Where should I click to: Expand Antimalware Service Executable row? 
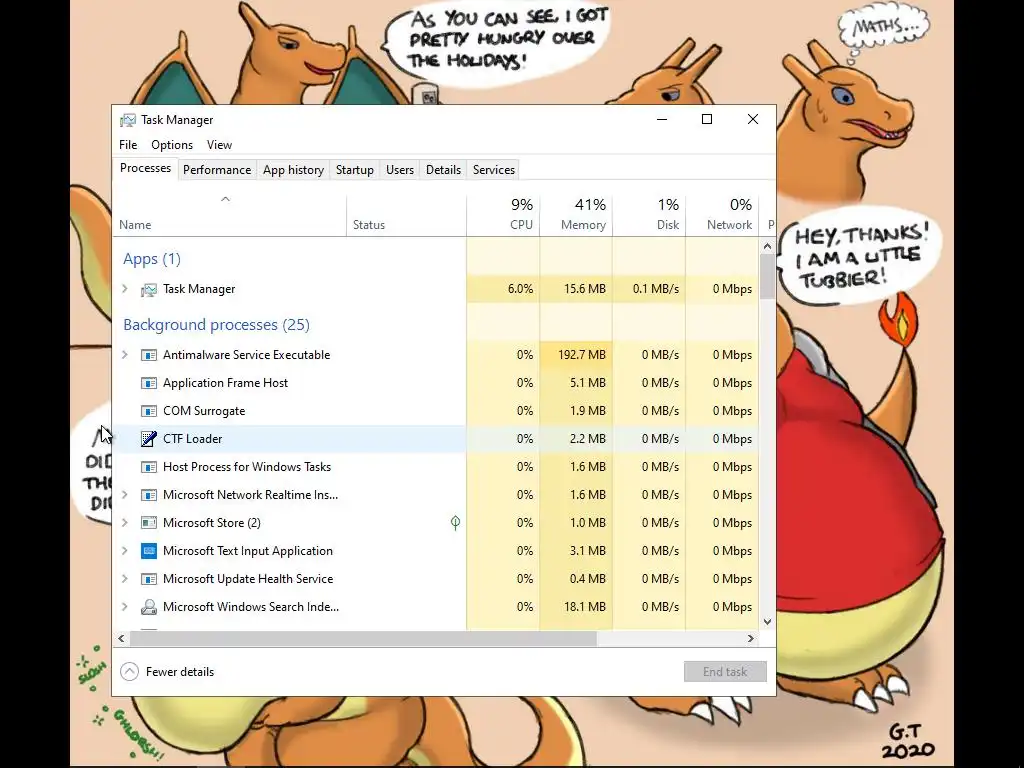pyautogui.click(x=125, y=355)
